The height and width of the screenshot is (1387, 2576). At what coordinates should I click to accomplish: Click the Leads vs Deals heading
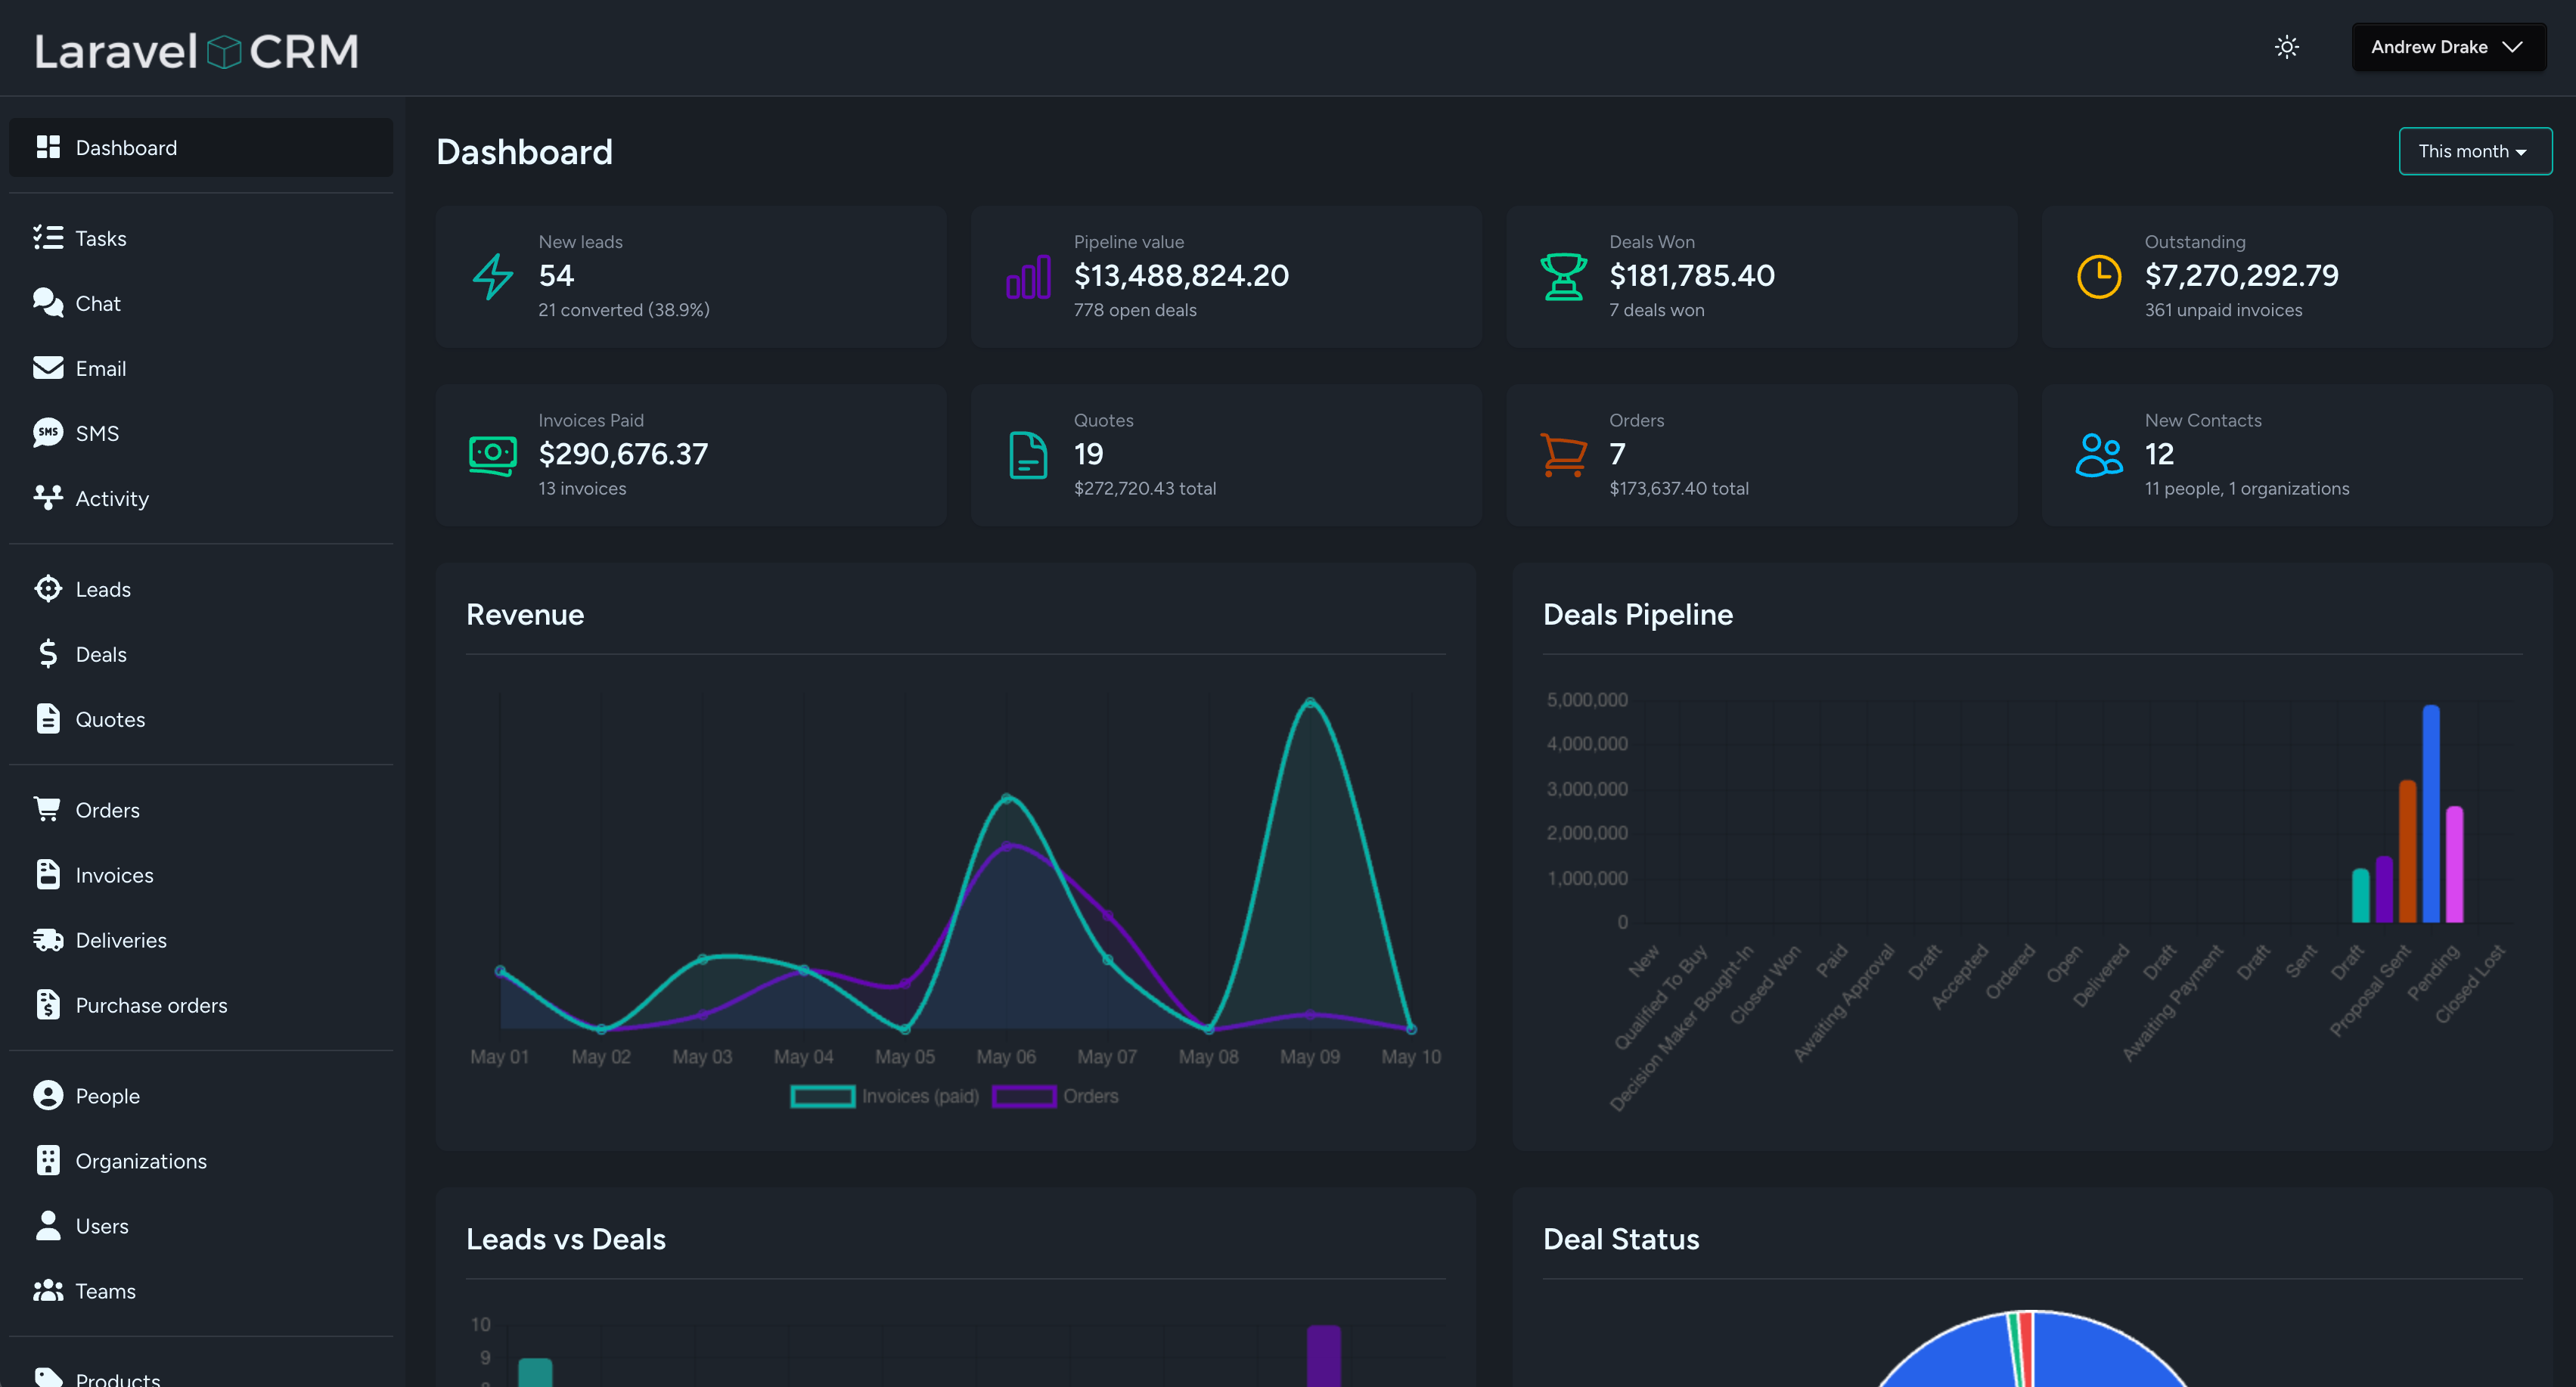point(566,1239)
